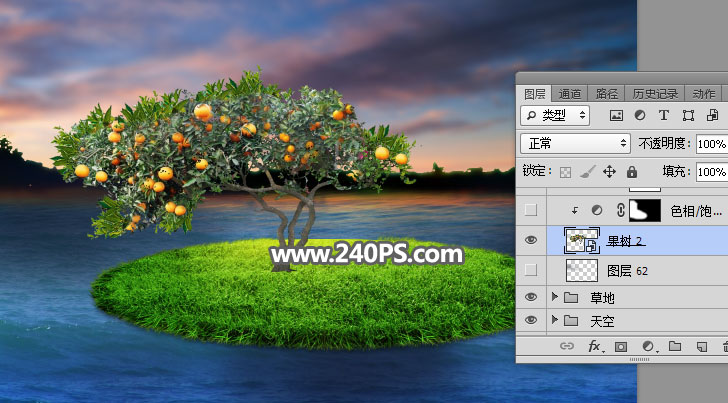Switch to the 历史记录 tab
The image size is (728, 403).
[x=655, y=93]
